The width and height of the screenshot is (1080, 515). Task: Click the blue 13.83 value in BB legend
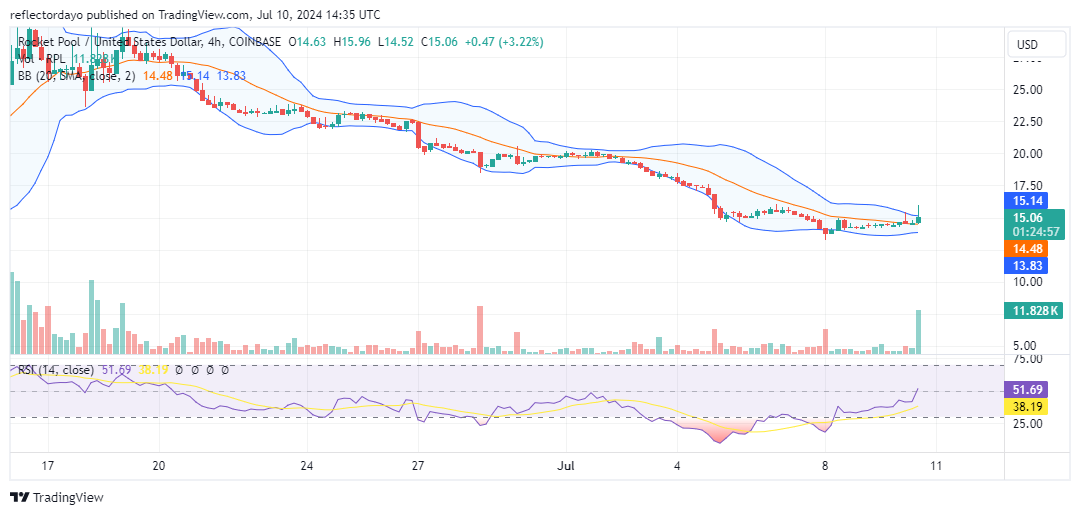231,76
